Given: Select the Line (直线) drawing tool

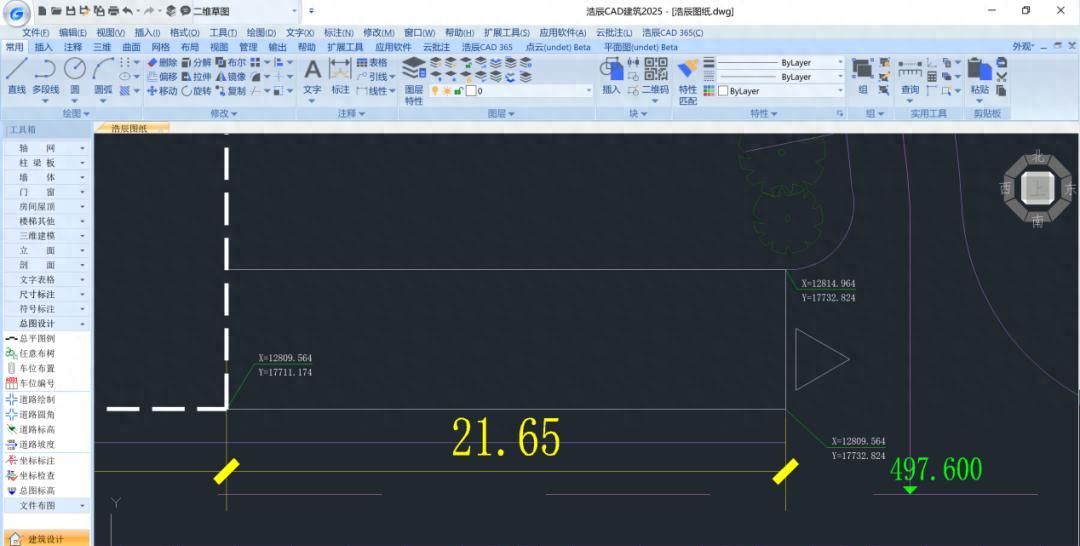Looking at the screenshot, I should tap(16, 75).
